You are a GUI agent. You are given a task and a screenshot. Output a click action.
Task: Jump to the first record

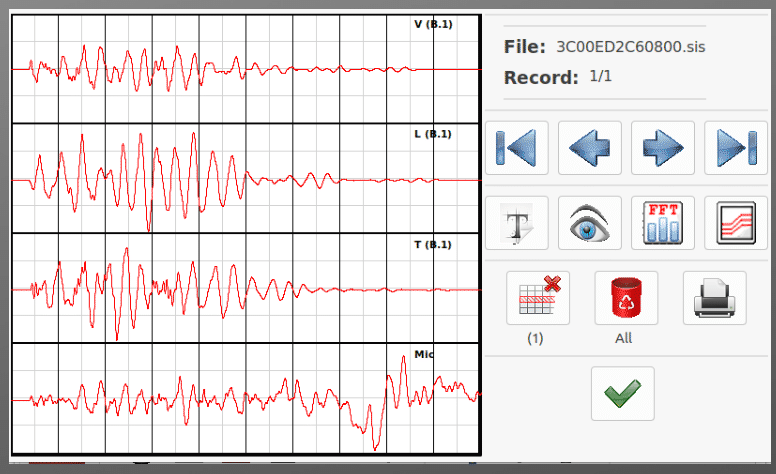point(517,149)
